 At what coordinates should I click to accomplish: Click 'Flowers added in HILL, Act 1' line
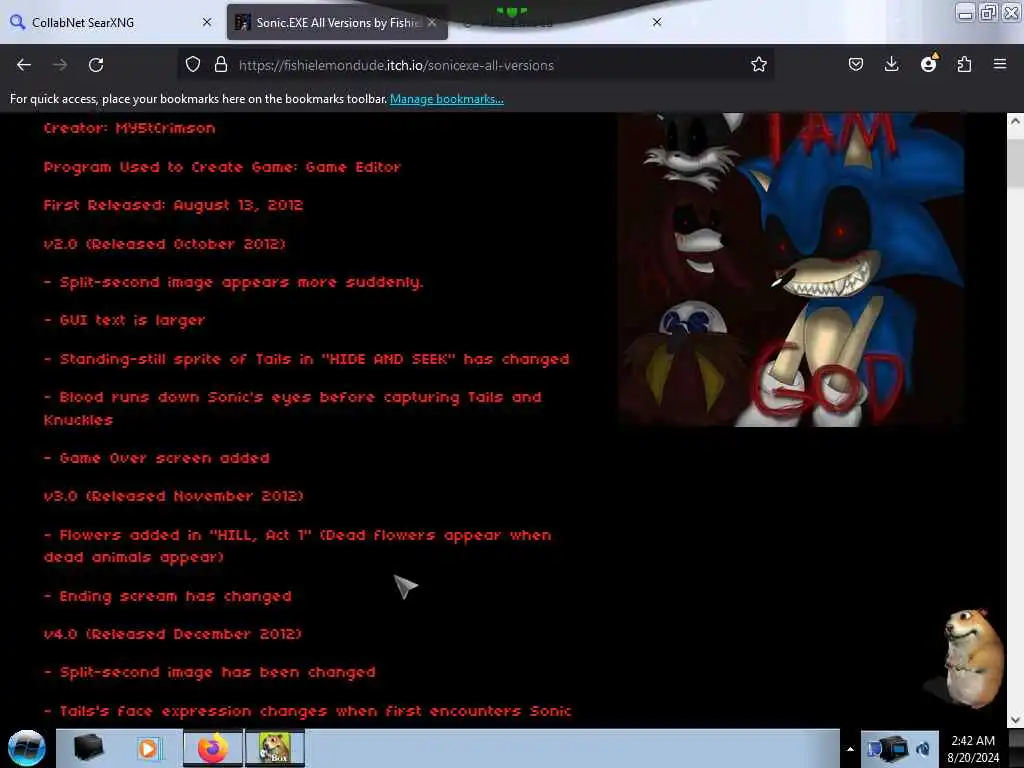point(298,546)
